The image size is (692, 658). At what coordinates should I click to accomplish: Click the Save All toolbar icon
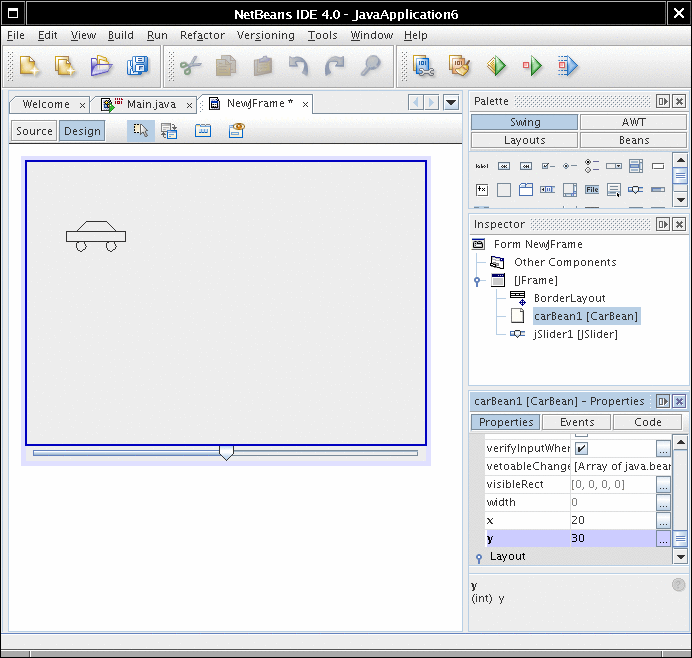coord(137,66)
